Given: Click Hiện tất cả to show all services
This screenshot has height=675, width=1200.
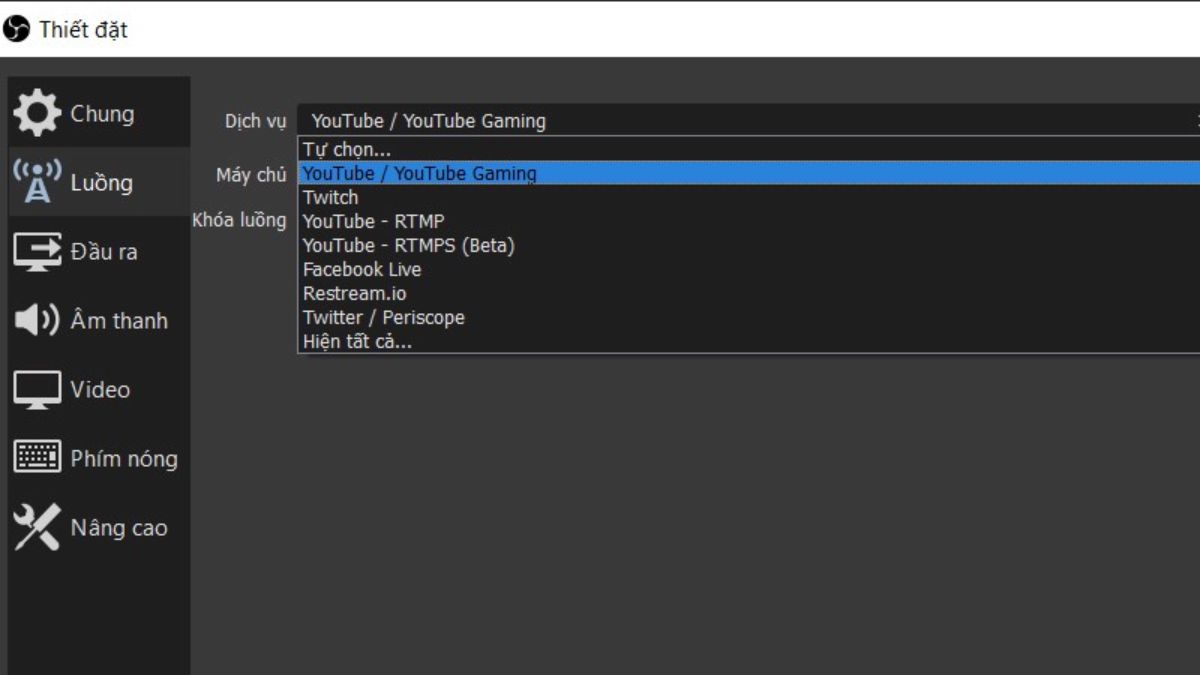Looking at the screenshot, I should tap(358, 341).
